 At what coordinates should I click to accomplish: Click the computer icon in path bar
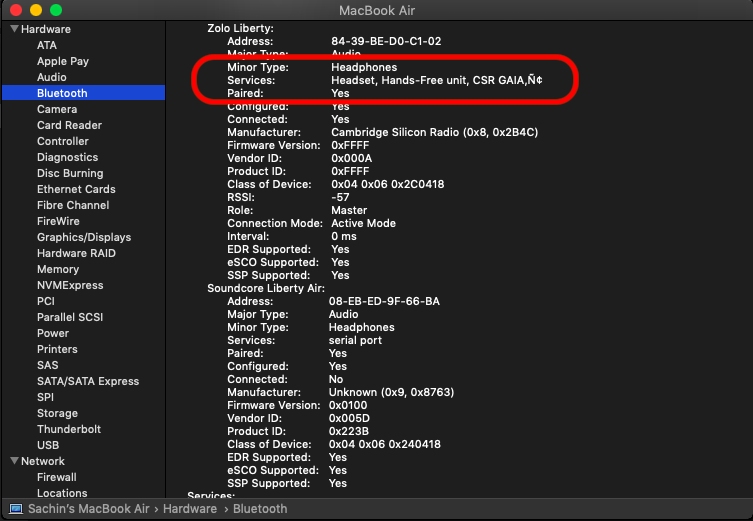point(16,509)
